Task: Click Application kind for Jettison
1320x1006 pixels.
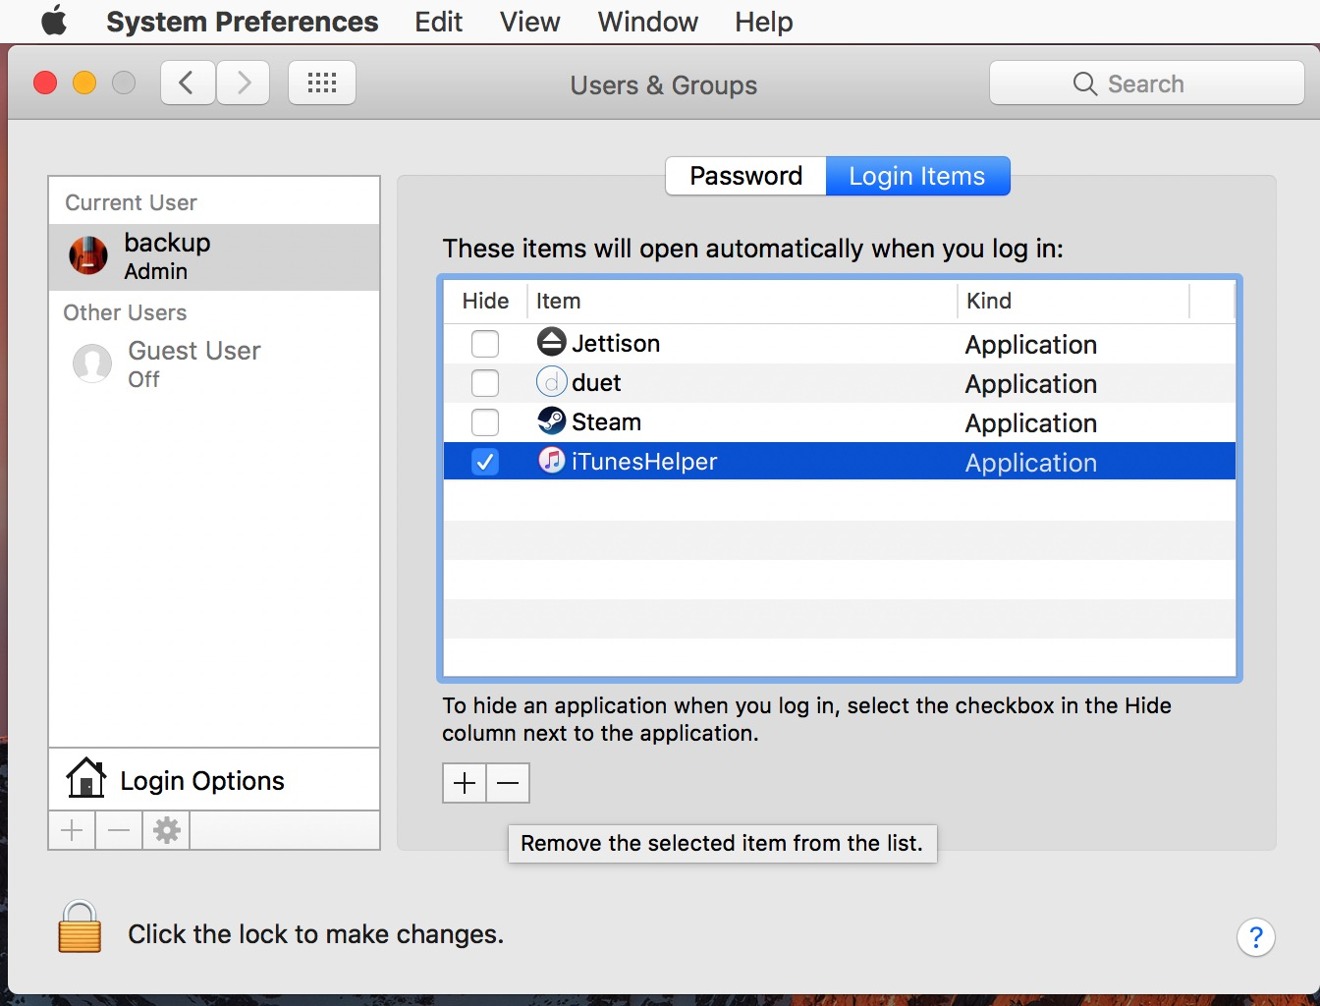Action: 1031,345
